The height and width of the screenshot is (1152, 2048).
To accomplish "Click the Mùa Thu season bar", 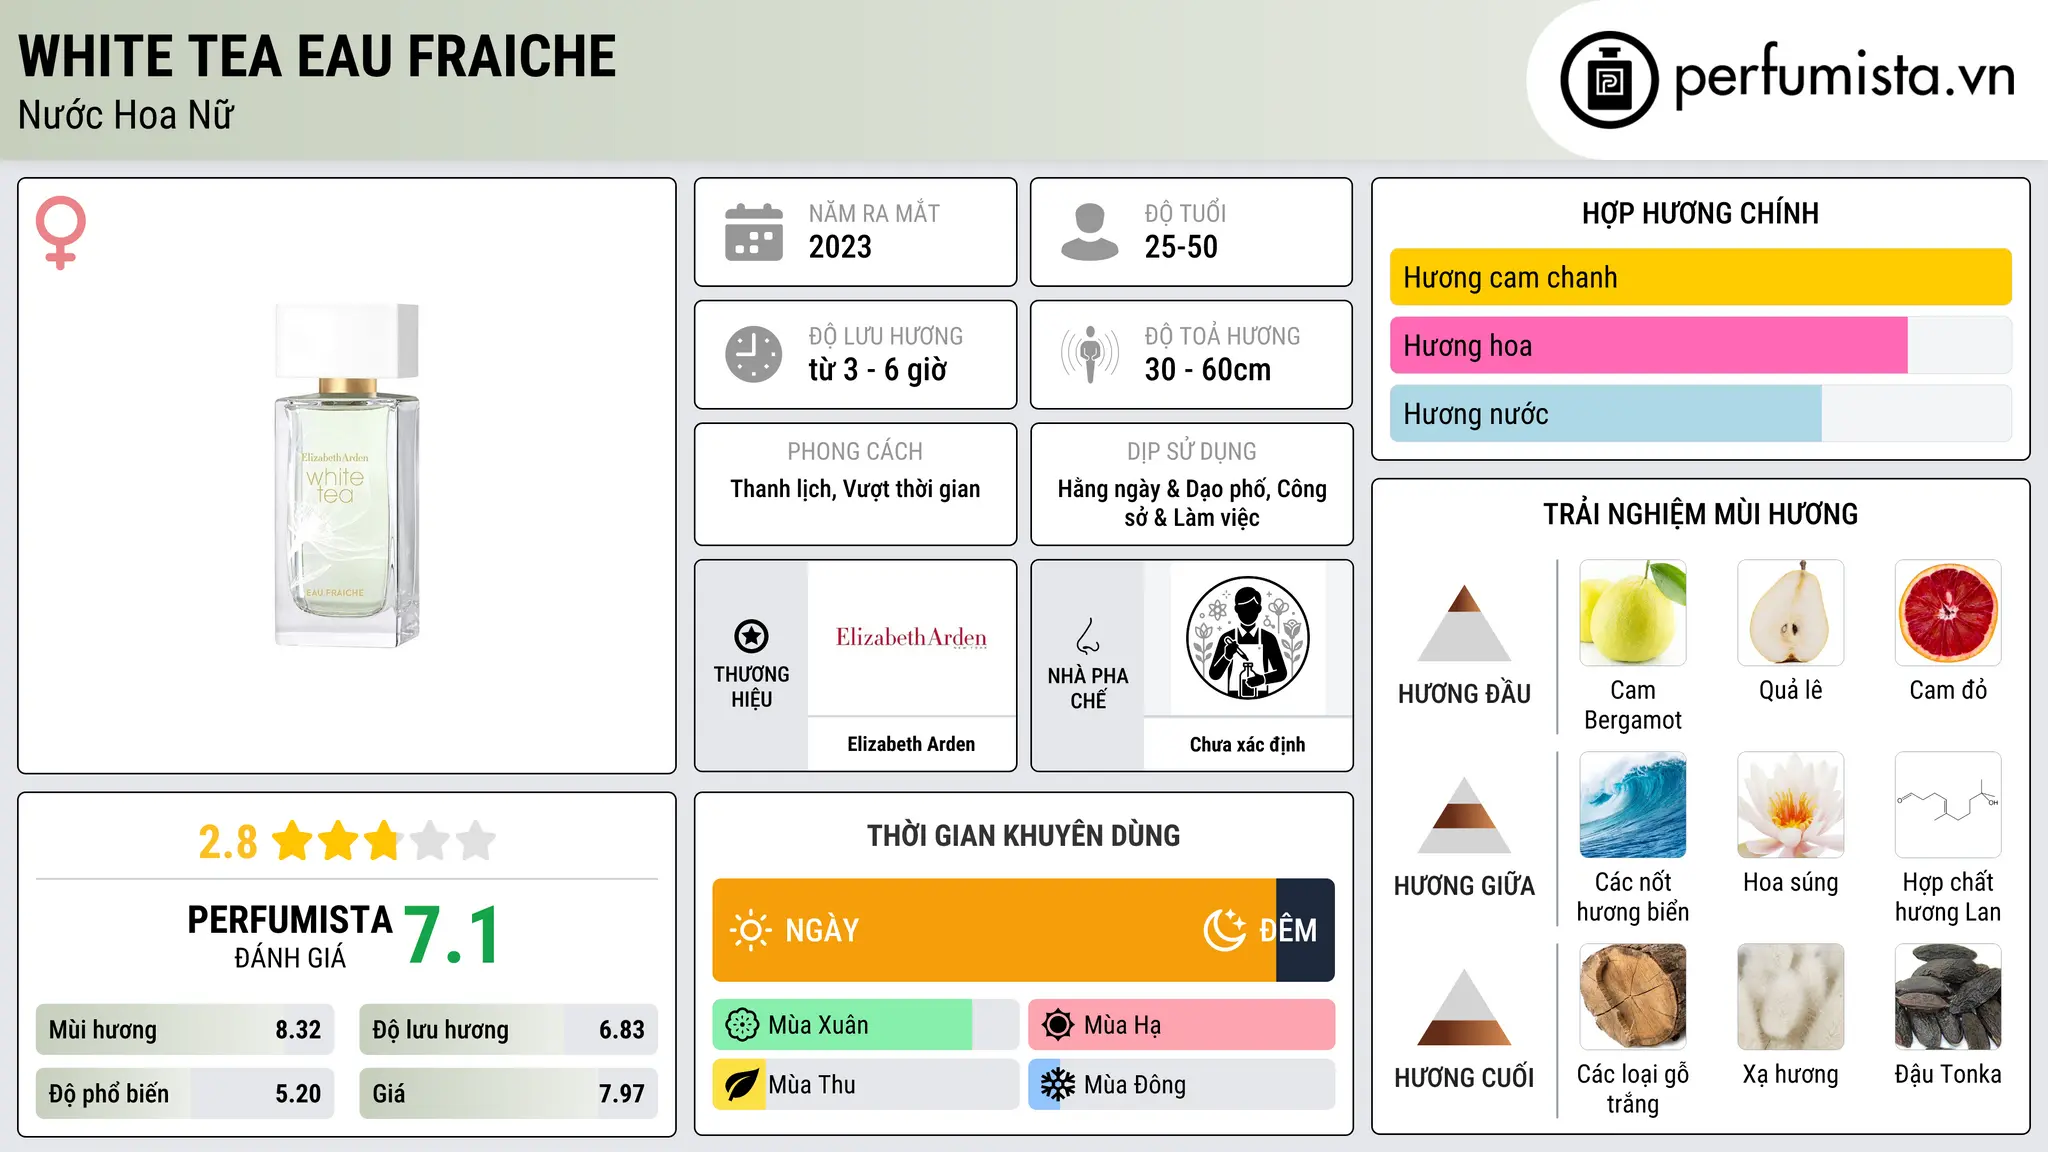I will pyautogui.click(x=866, y=1085).
